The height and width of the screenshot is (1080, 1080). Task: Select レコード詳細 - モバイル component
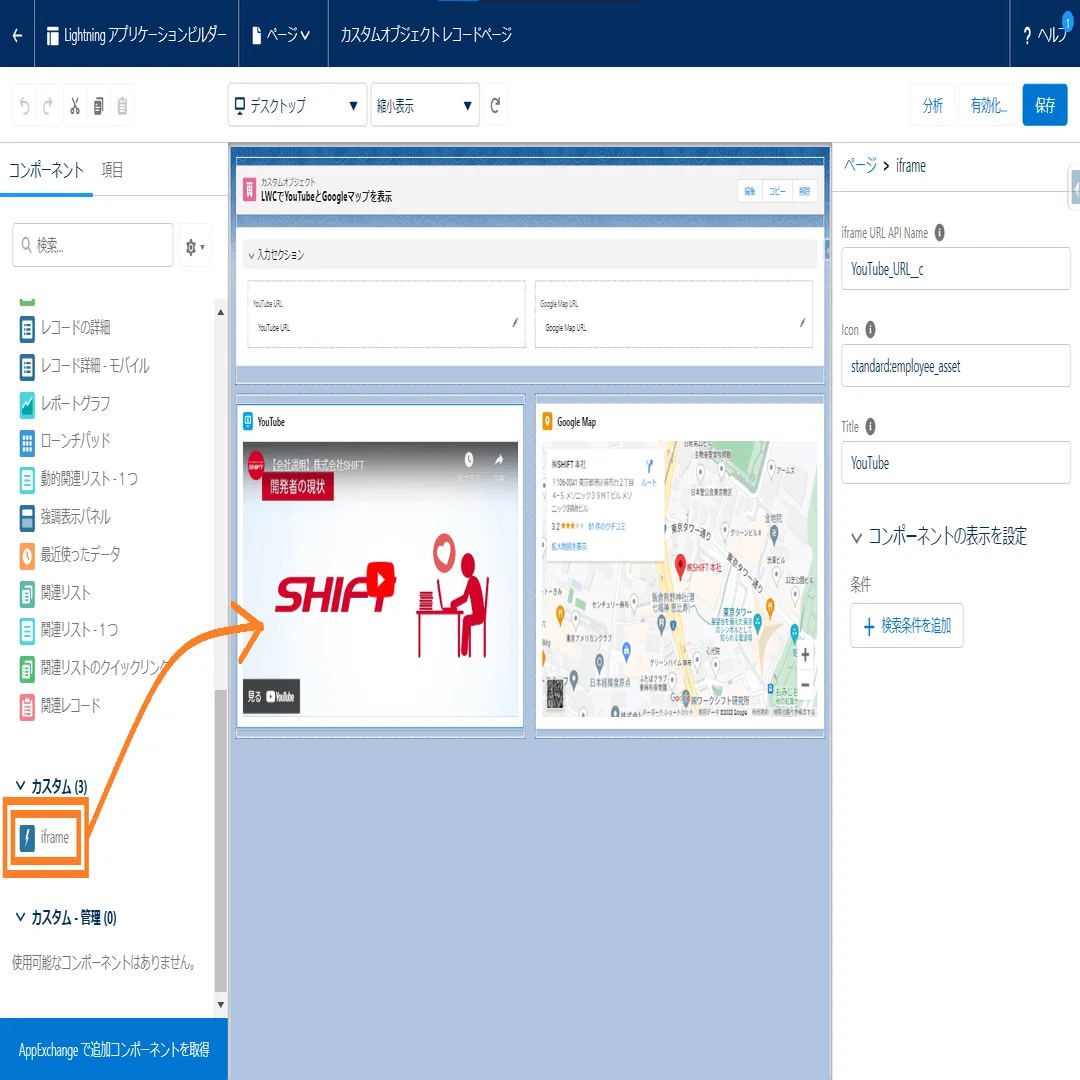click(x=84, y=366)
